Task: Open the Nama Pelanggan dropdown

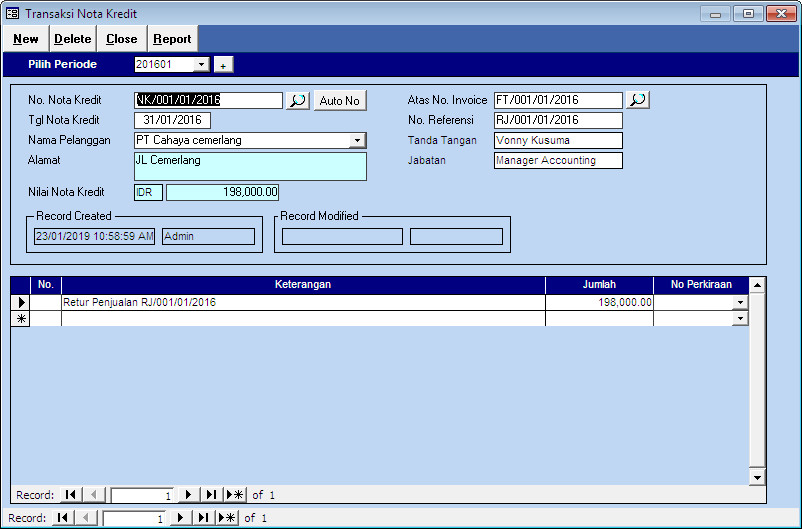Action: tap(358, 140)
